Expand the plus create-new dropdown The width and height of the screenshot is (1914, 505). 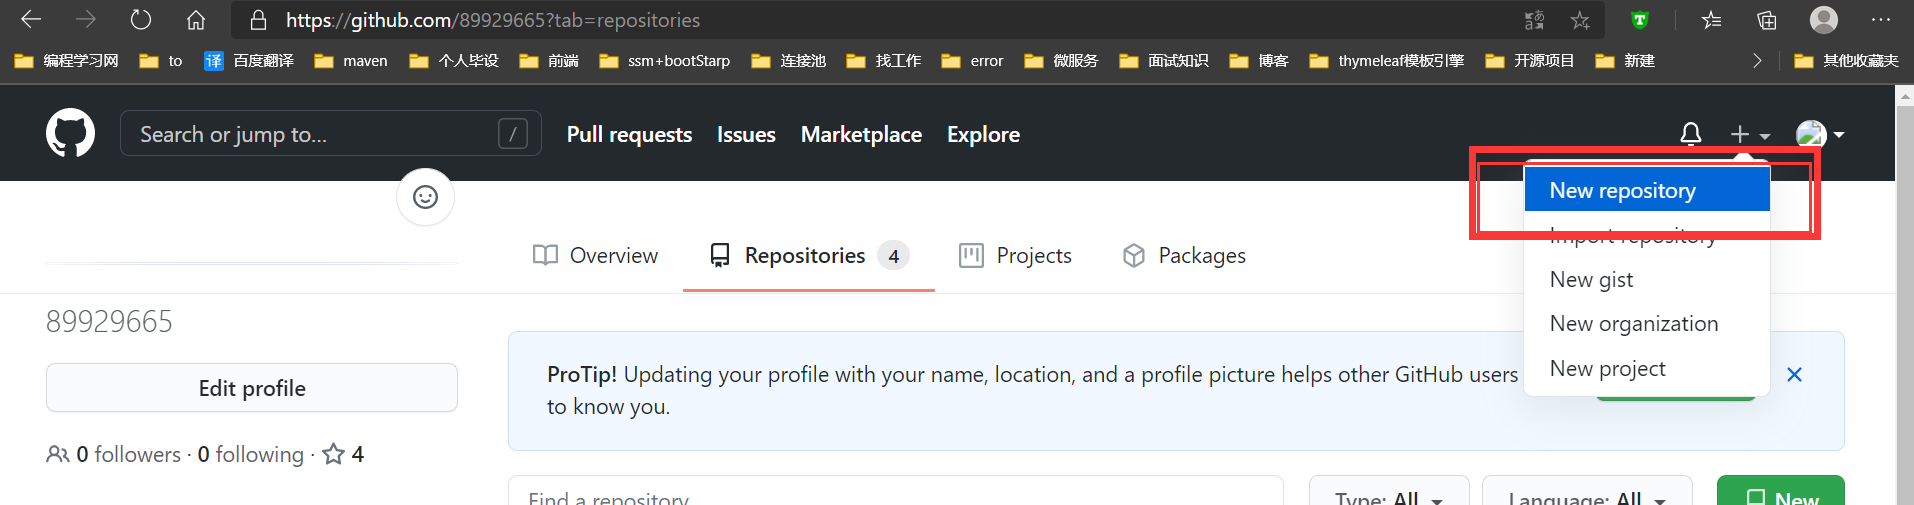pos(1750,134)
